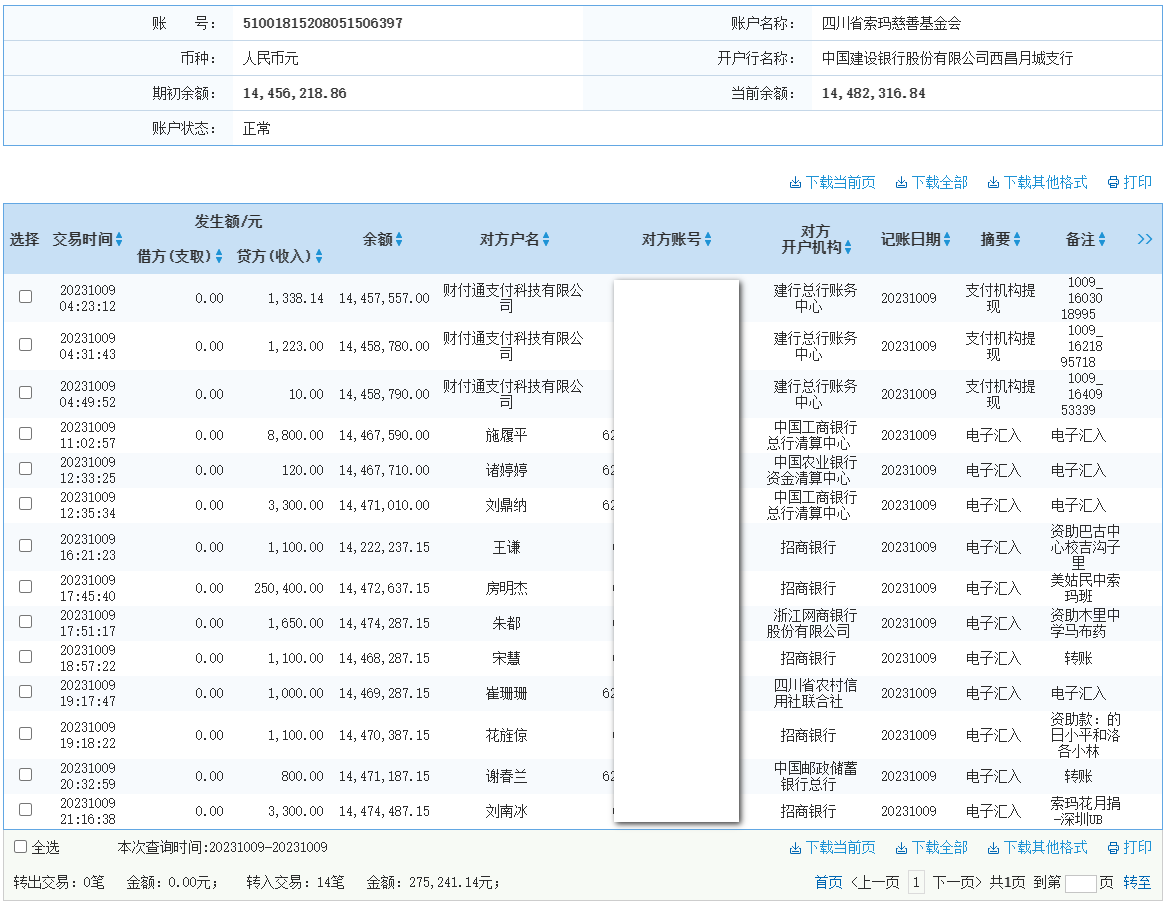Sort by 贷方(收入) column arrows

[x=319, y=256]
